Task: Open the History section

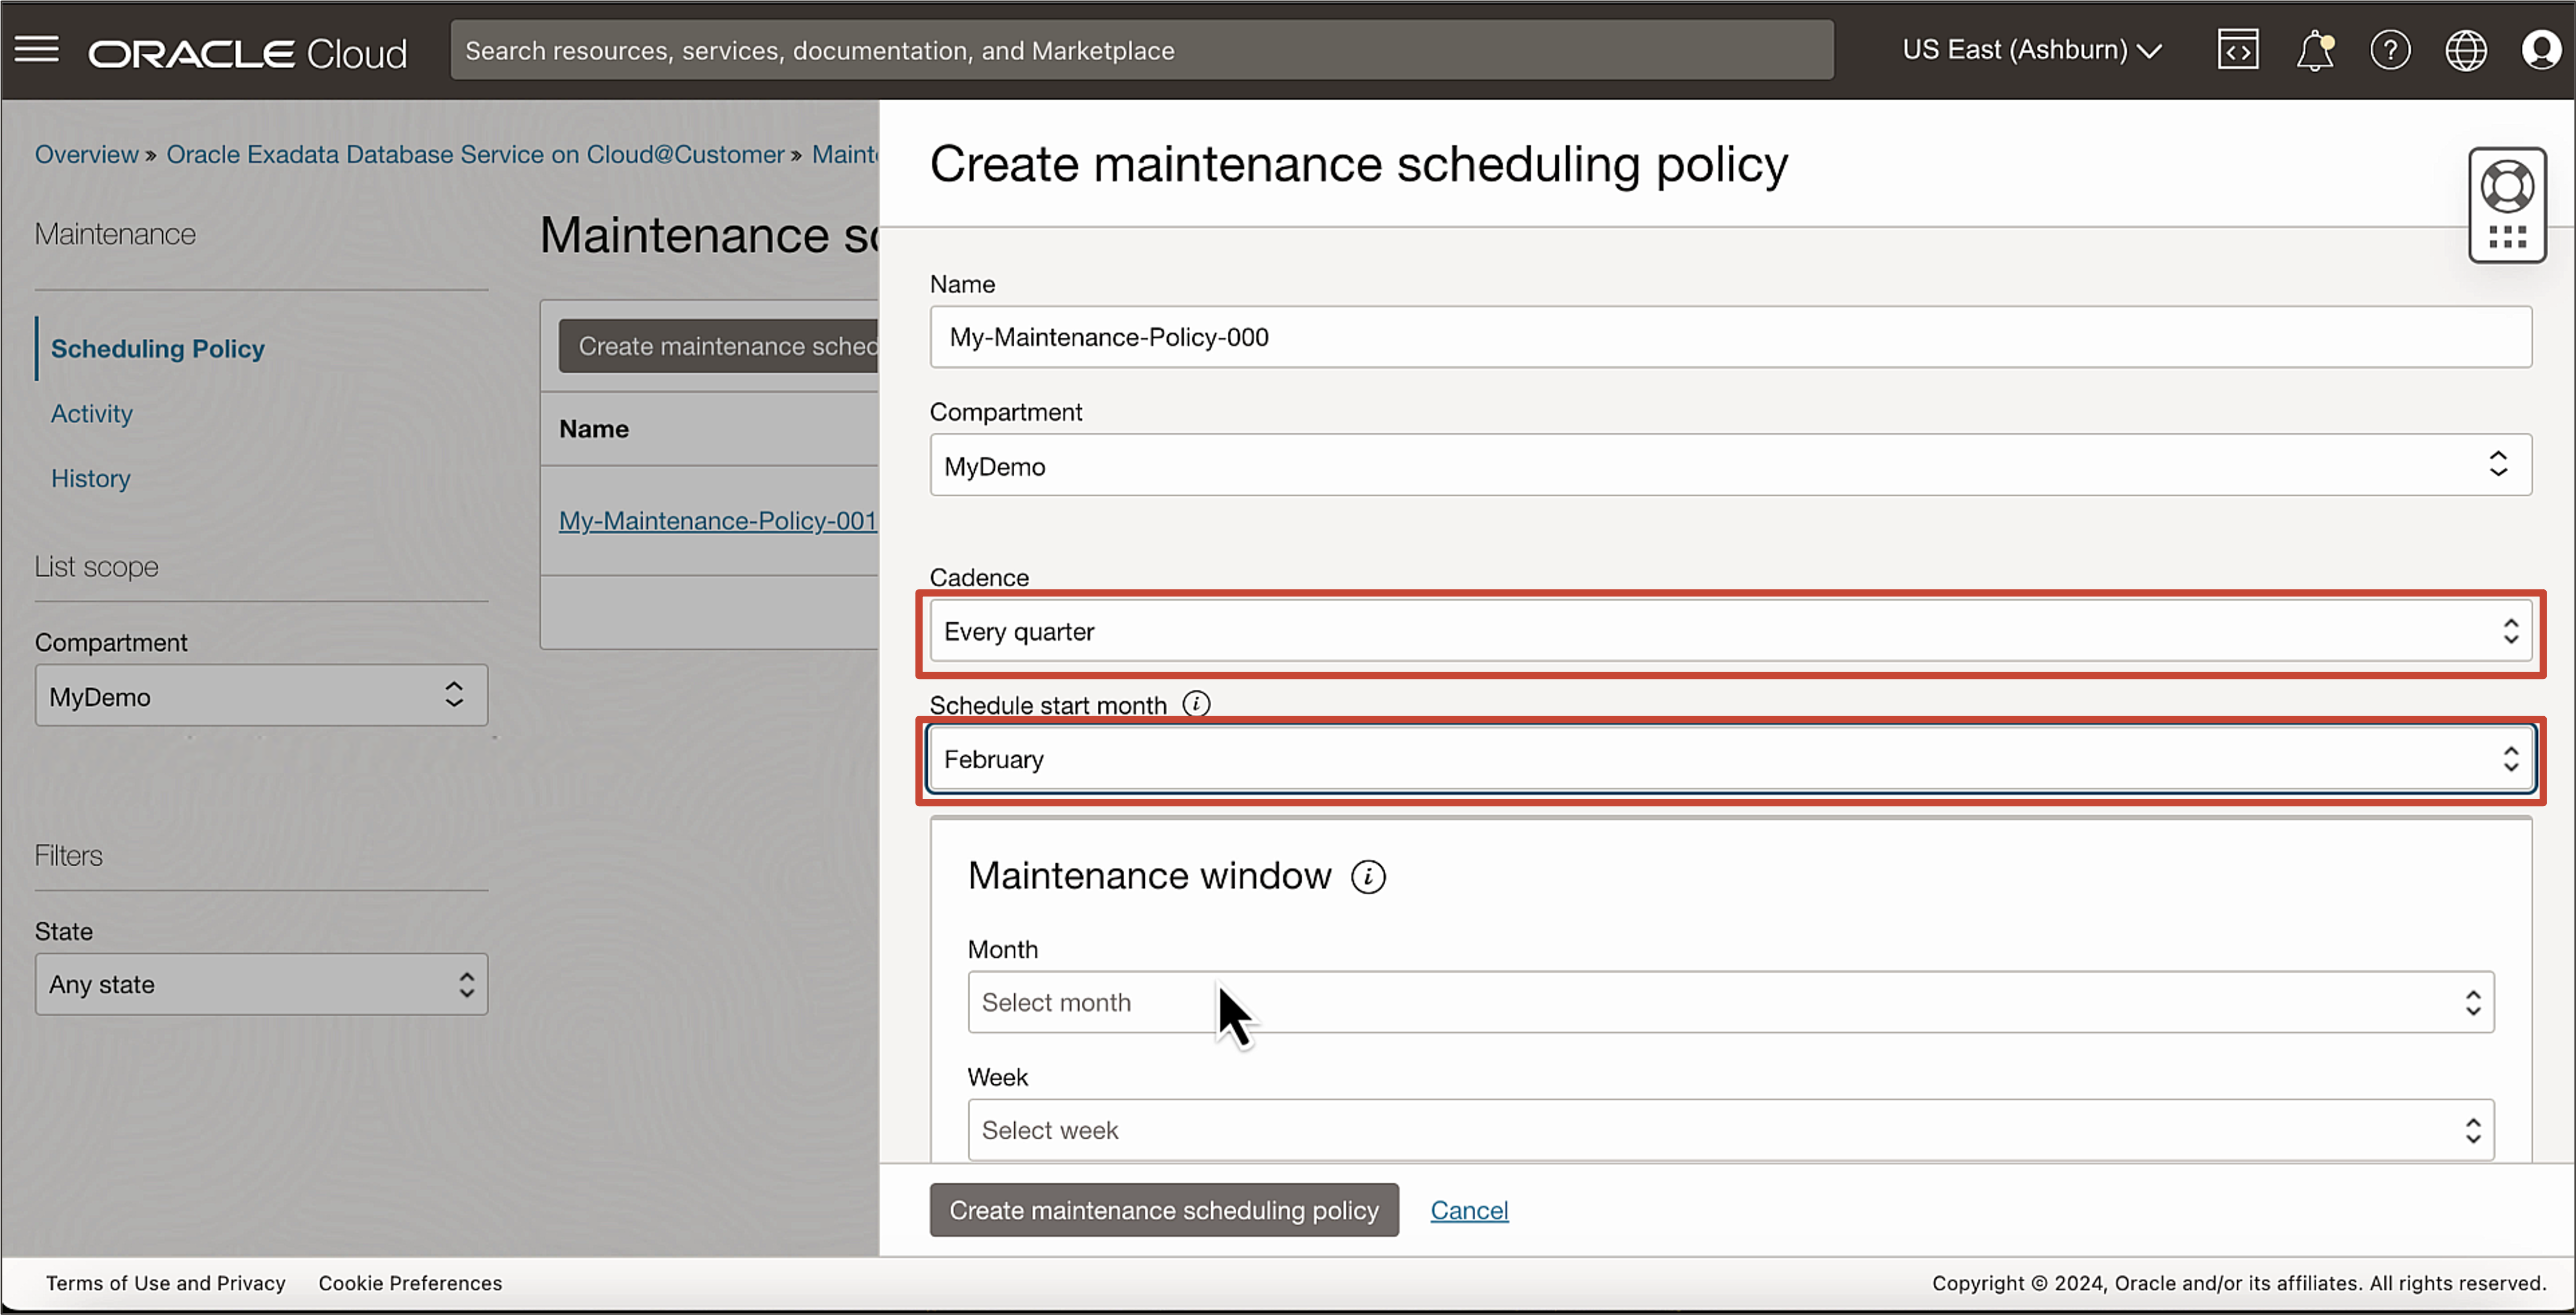Action: pos(90,478)
